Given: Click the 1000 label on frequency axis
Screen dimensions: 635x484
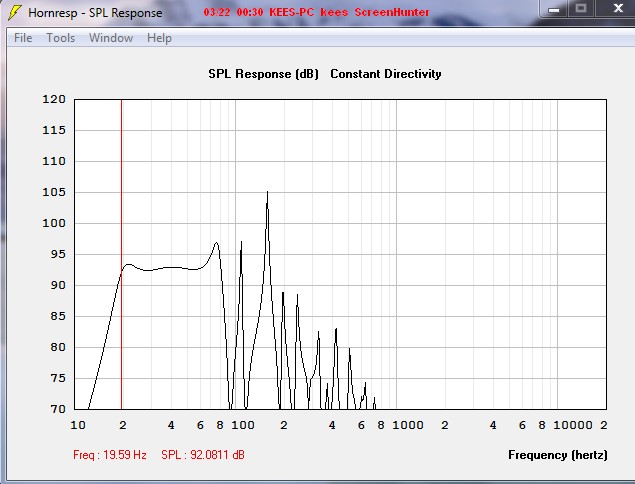Looking at the screenshot, I should click(x=408, y=425).
